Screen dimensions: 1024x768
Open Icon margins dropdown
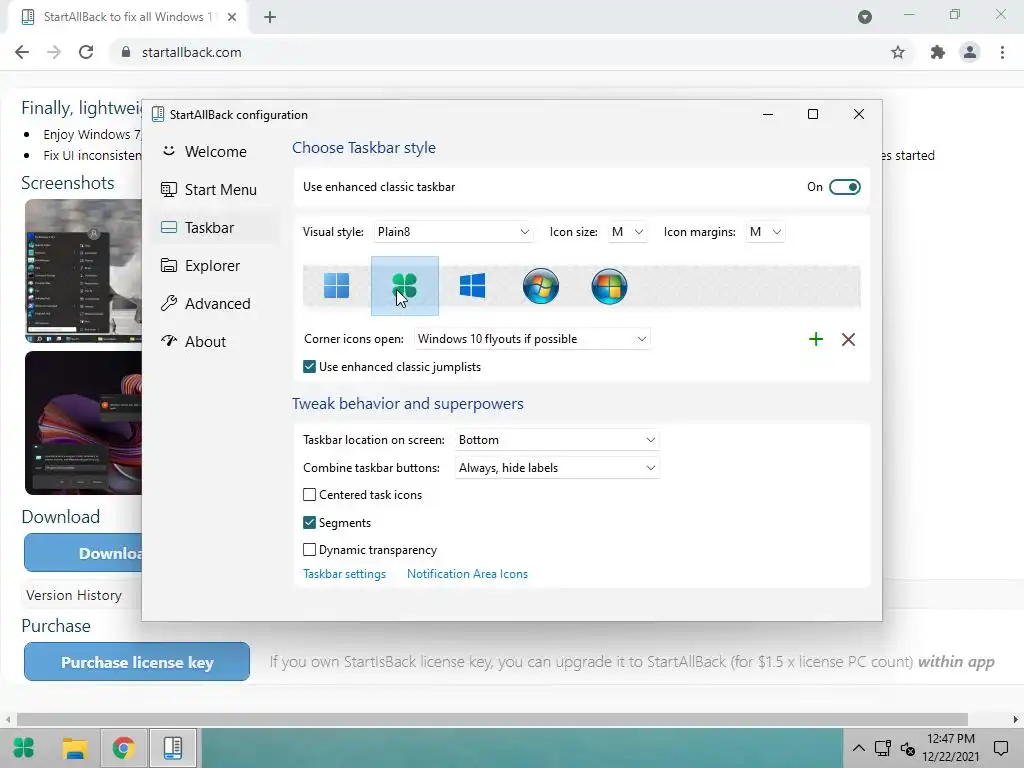pos(765,232)
